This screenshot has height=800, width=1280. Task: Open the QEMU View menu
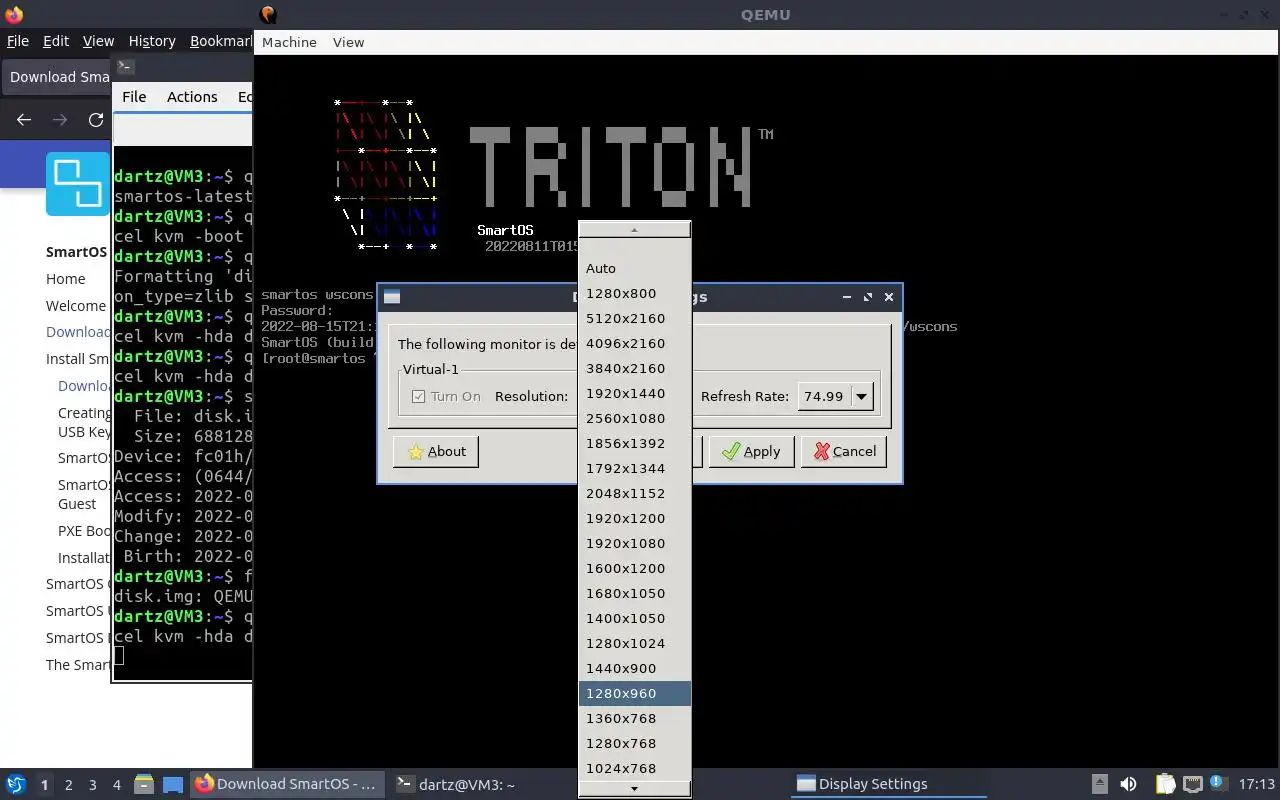(348, 42)
